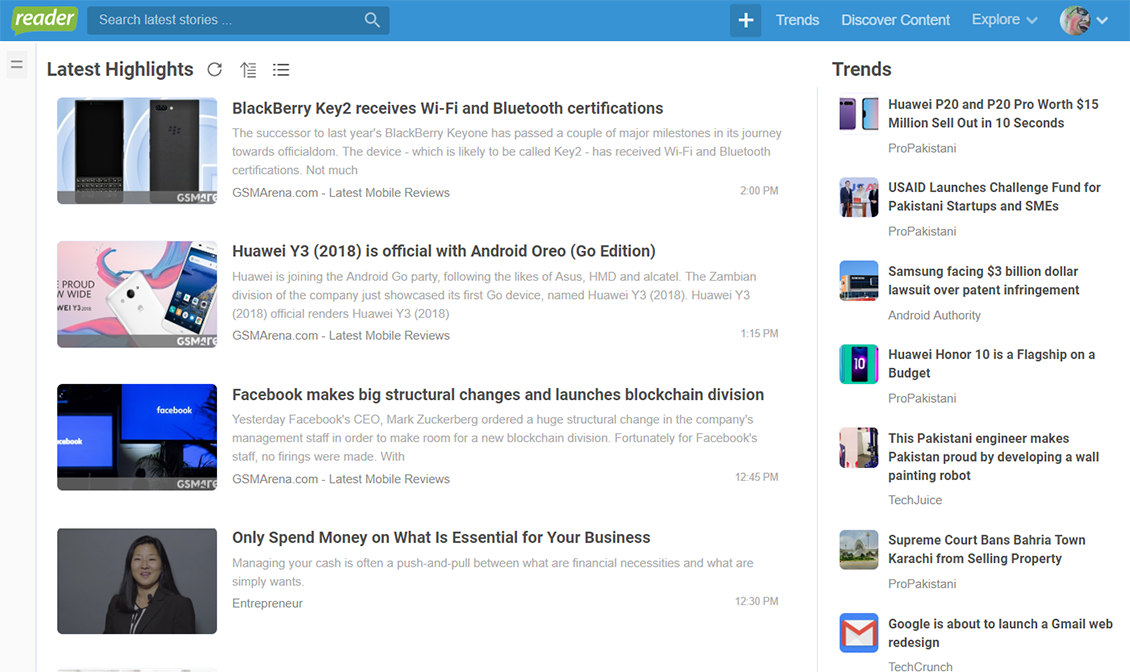Click the search magnifier icon
The height and width of the screenshot is (672, 1130).
pyautogui.click(x=372, y=20)
